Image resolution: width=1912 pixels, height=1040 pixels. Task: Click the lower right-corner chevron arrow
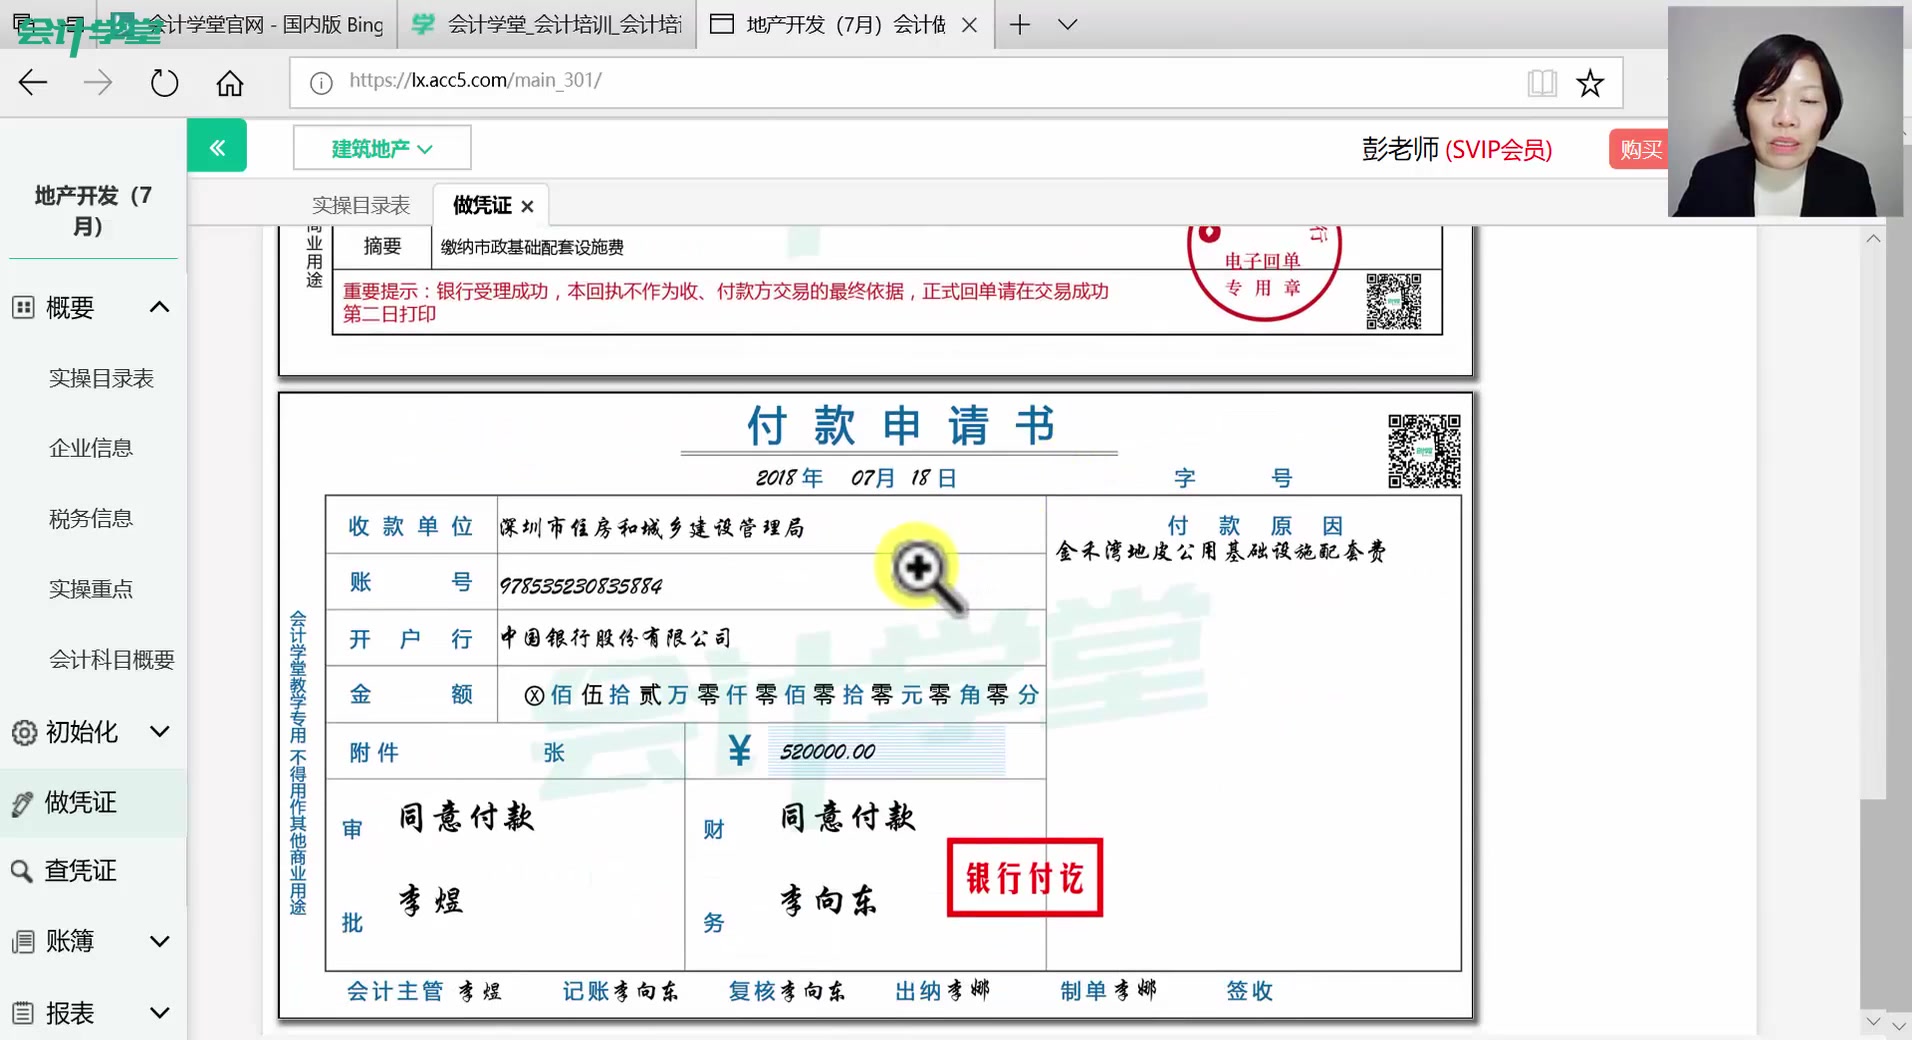pos(1898,1024)
